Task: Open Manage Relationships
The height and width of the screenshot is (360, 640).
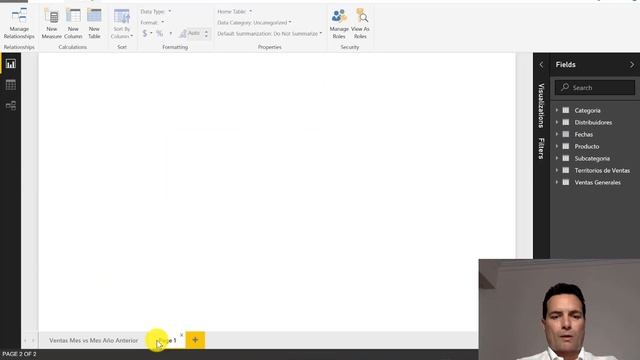Action: click(x=19, y=24)
